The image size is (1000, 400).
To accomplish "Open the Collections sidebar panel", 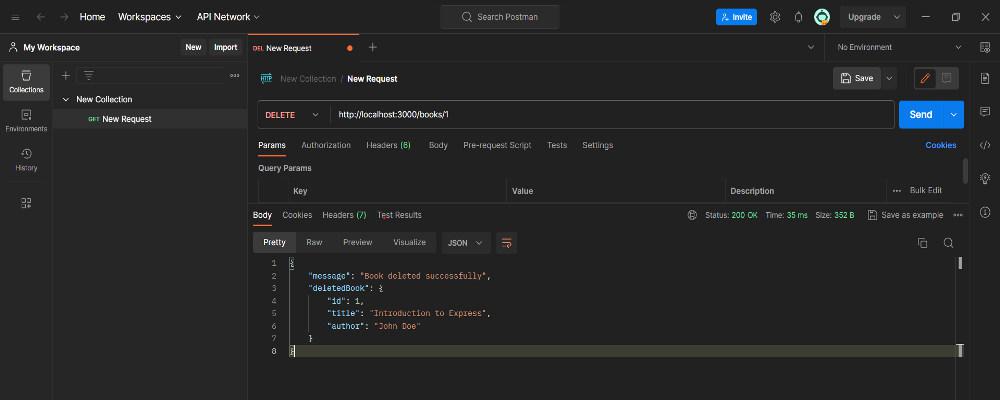I will (x=26, y=81).
